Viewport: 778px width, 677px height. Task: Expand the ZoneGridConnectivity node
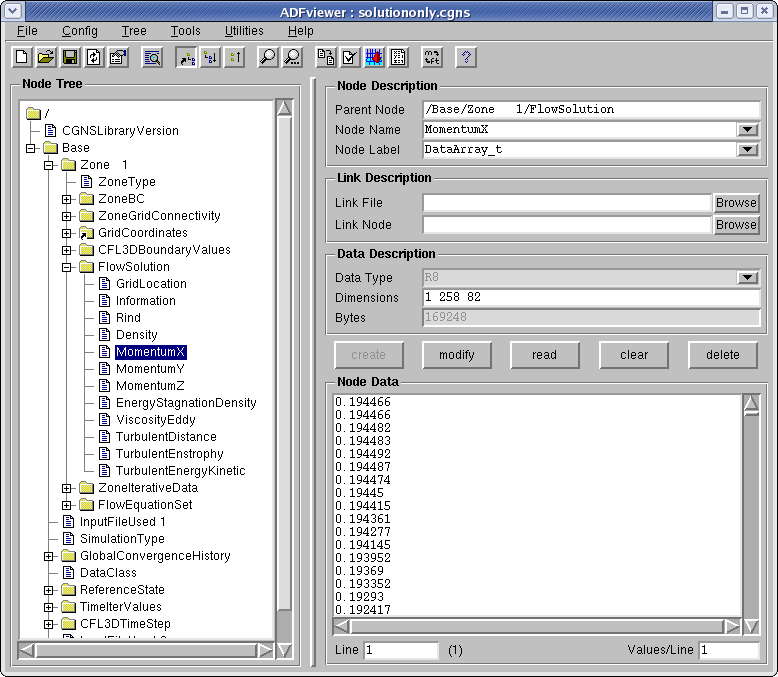66,216
